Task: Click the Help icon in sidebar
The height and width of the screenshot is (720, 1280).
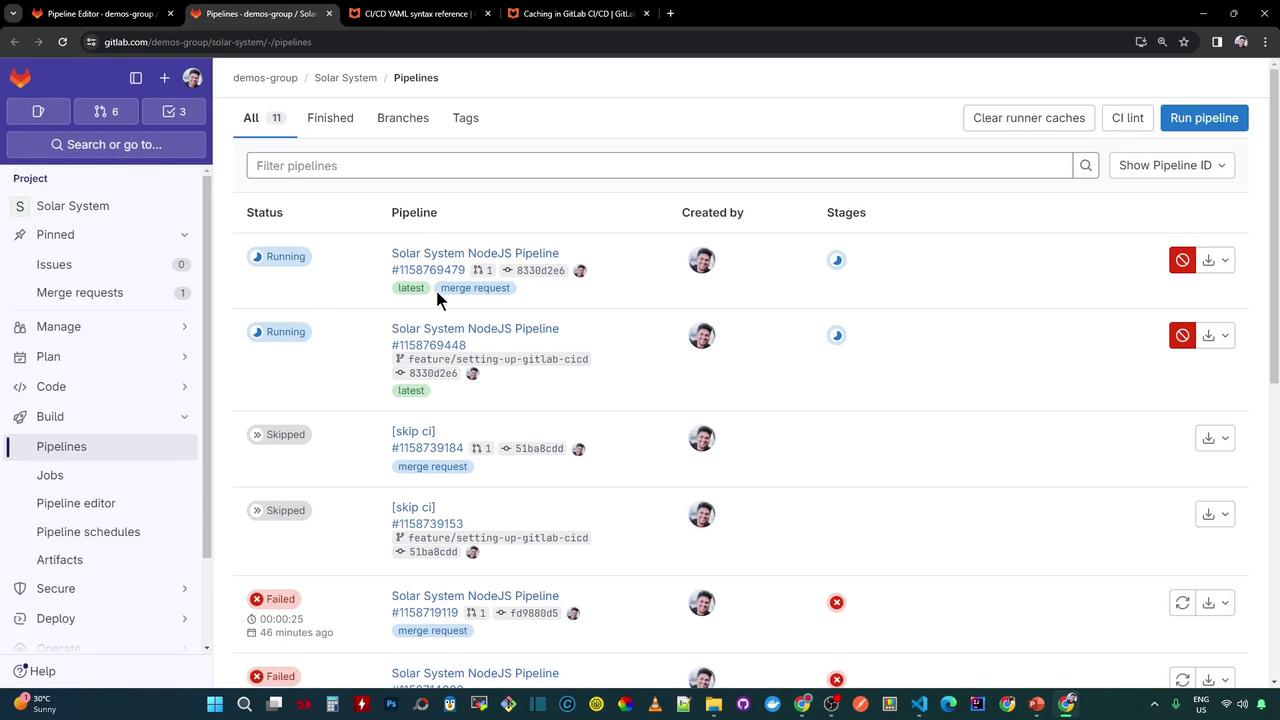Action: [x=20, y=671]
